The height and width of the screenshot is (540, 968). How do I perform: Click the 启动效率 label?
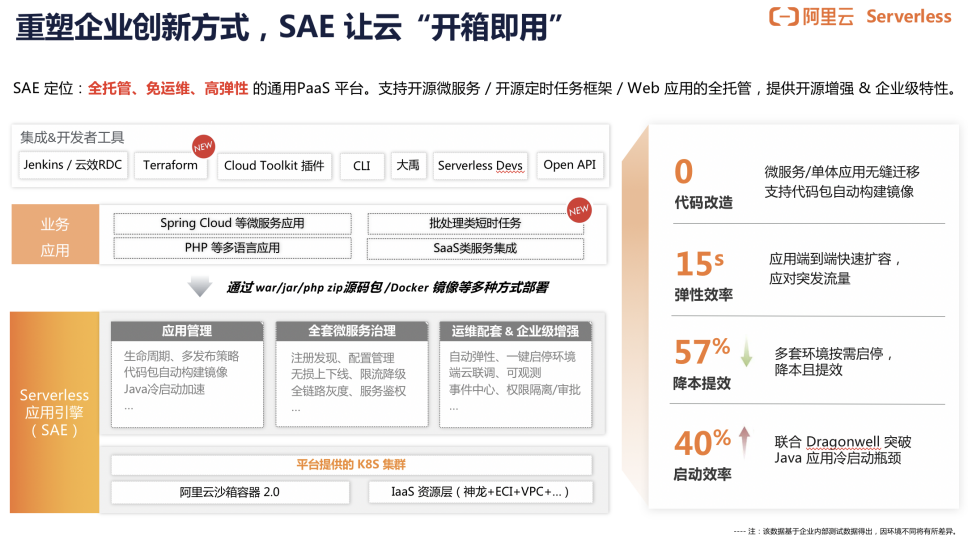(703, 474)
